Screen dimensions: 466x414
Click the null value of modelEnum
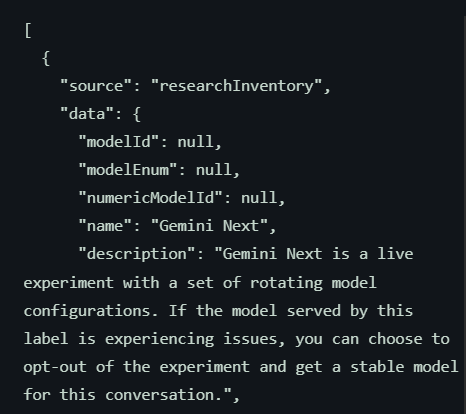click(214, 170)
